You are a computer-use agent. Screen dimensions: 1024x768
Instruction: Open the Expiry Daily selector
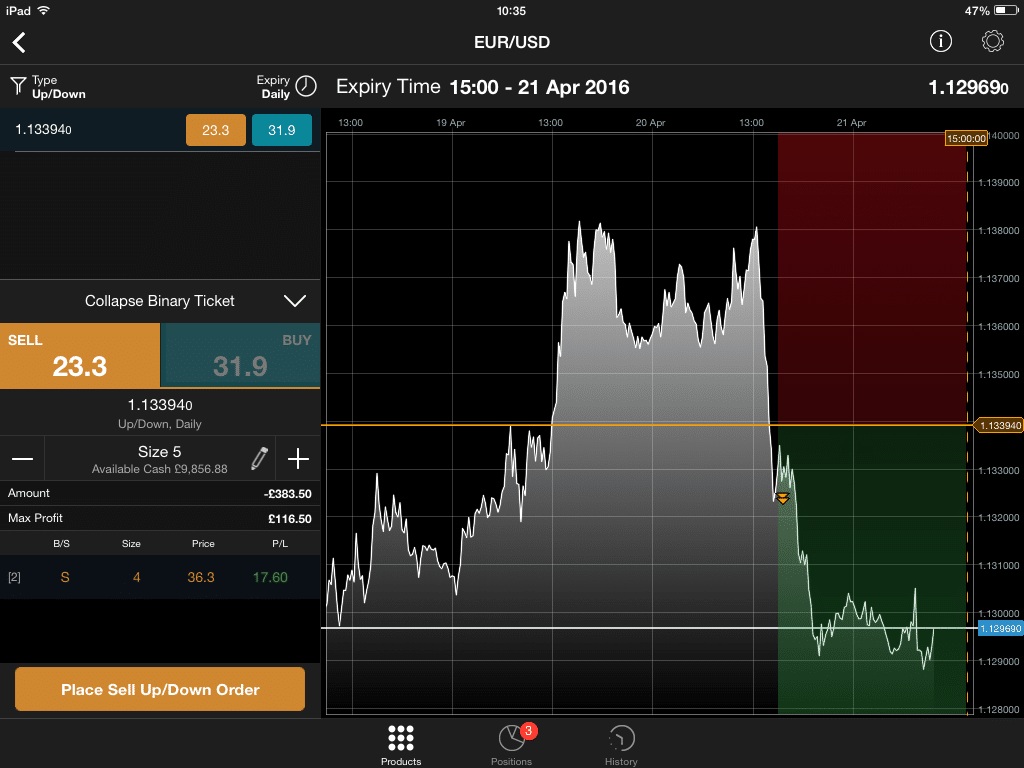point(273,87)
